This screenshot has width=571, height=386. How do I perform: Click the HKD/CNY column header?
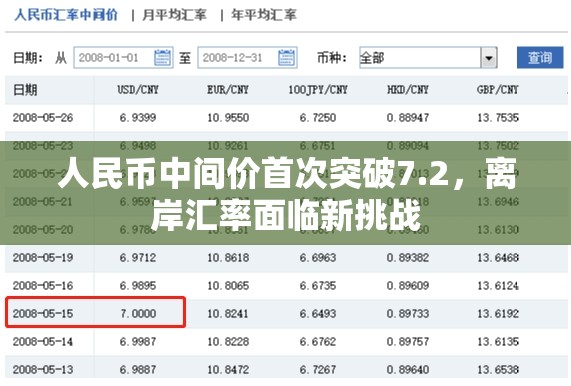(408, 90)
